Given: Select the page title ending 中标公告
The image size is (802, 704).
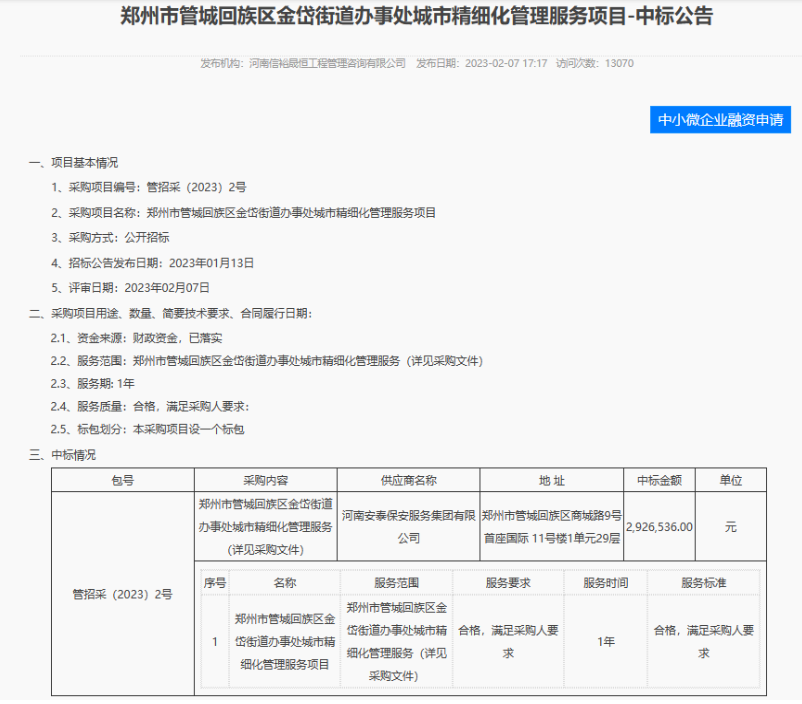Looking at the screenshot, I should point(416,16).
